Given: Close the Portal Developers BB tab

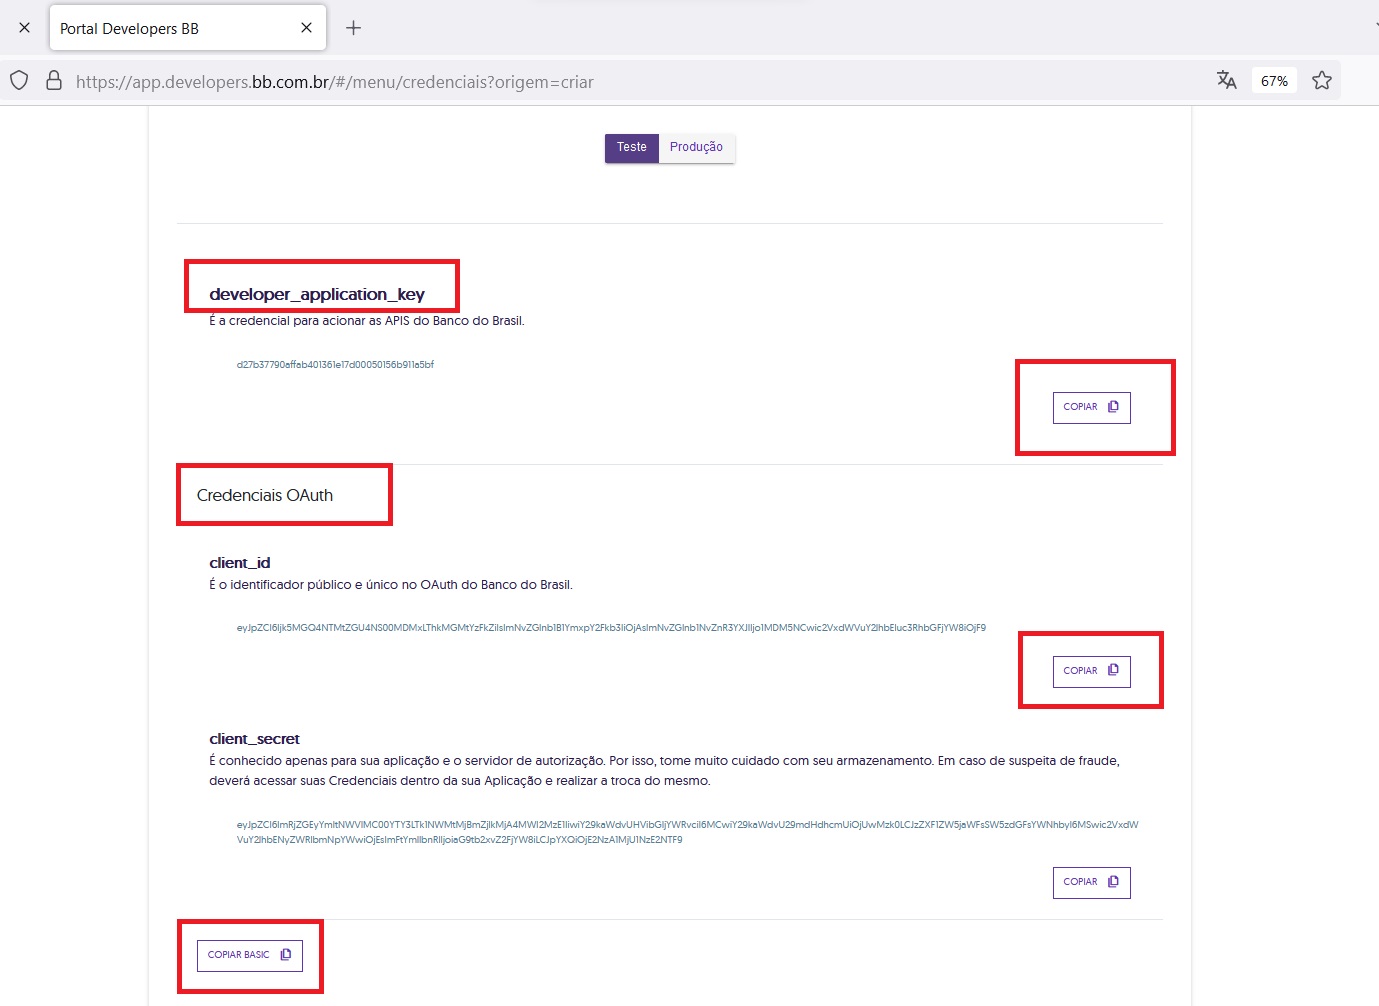Looking at the screenshot, I should (x=306, y=28).
